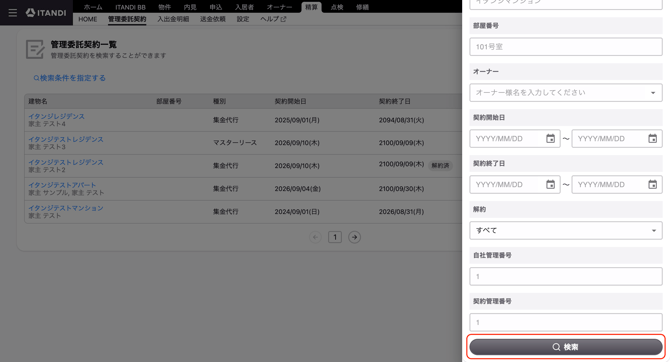Click the 建物名 column header
This screenshot has width=670, height=362.
pyautogui.click(x=38, y=101)
